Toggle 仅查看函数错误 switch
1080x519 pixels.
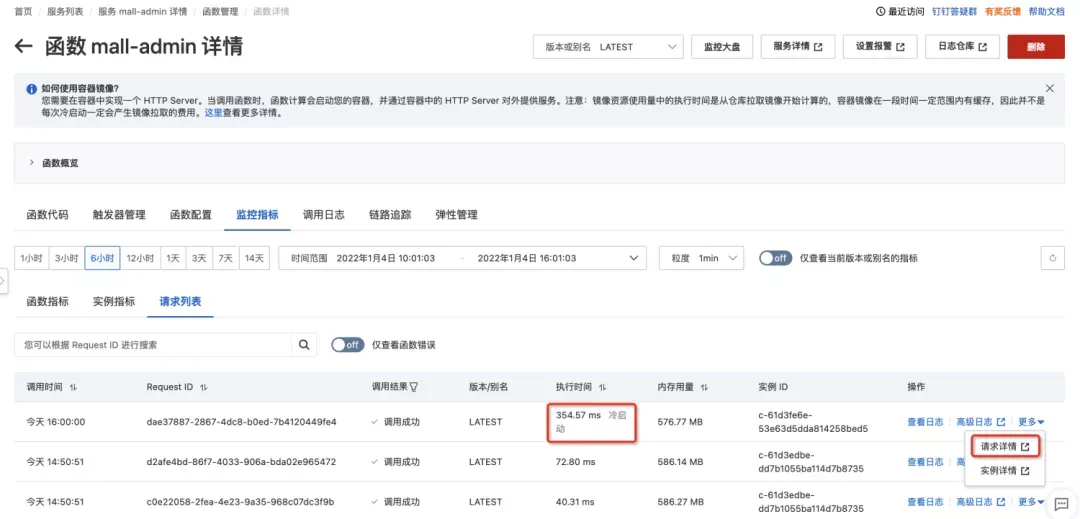click(x=347, y=345)
